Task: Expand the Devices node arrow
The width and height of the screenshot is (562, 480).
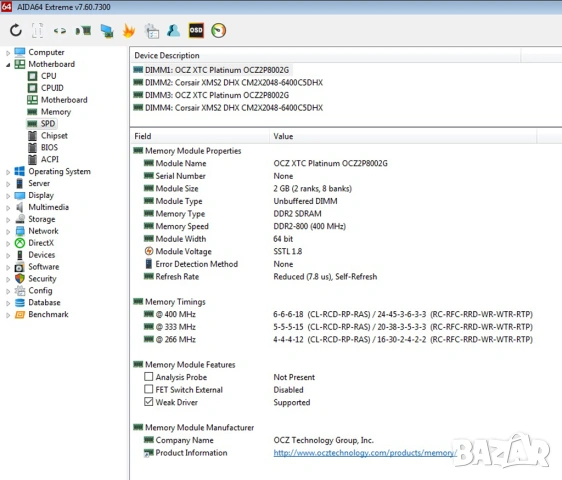Action: click(8, 256)
